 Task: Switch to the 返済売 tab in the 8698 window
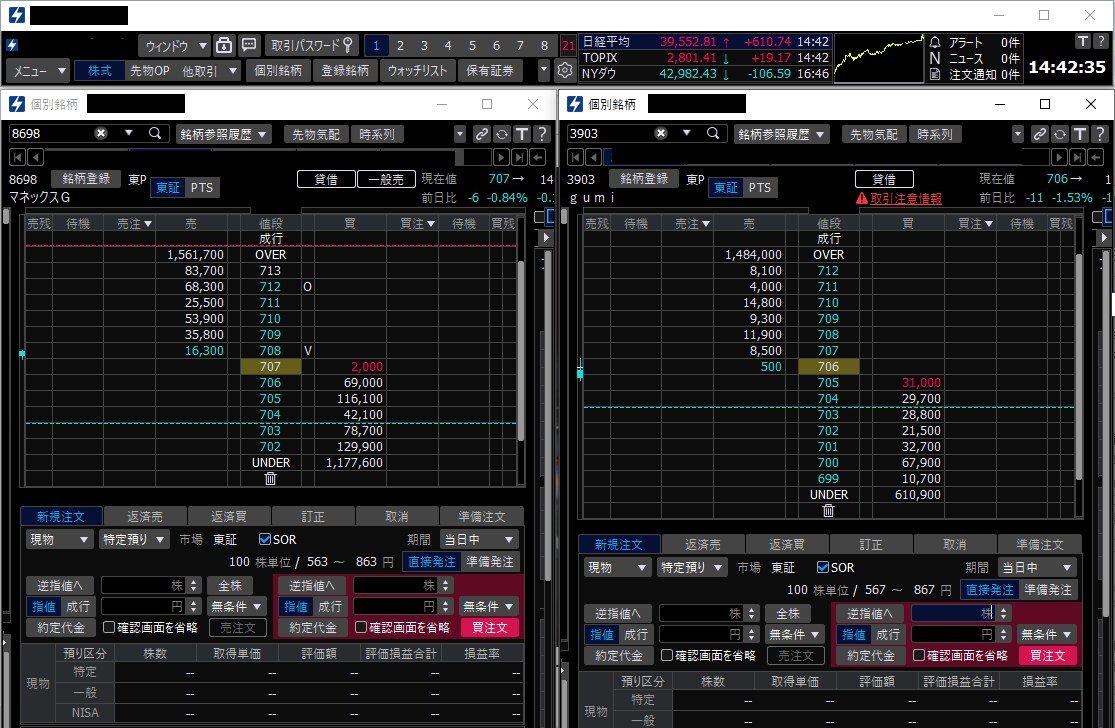(x=145, y=517)
